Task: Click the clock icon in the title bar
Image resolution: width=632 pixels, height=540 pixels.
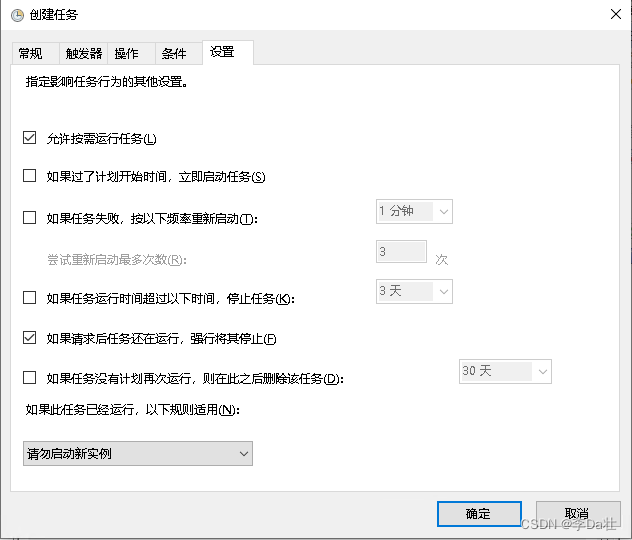Action: click(17, 15)
